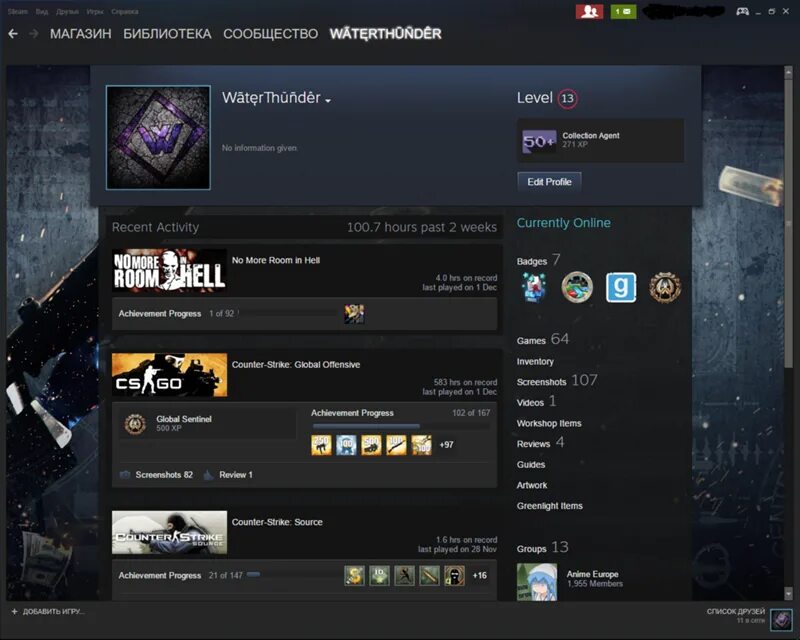800x640 pixels.
Task: Open the Artwork link
Action: coord(532,485)
